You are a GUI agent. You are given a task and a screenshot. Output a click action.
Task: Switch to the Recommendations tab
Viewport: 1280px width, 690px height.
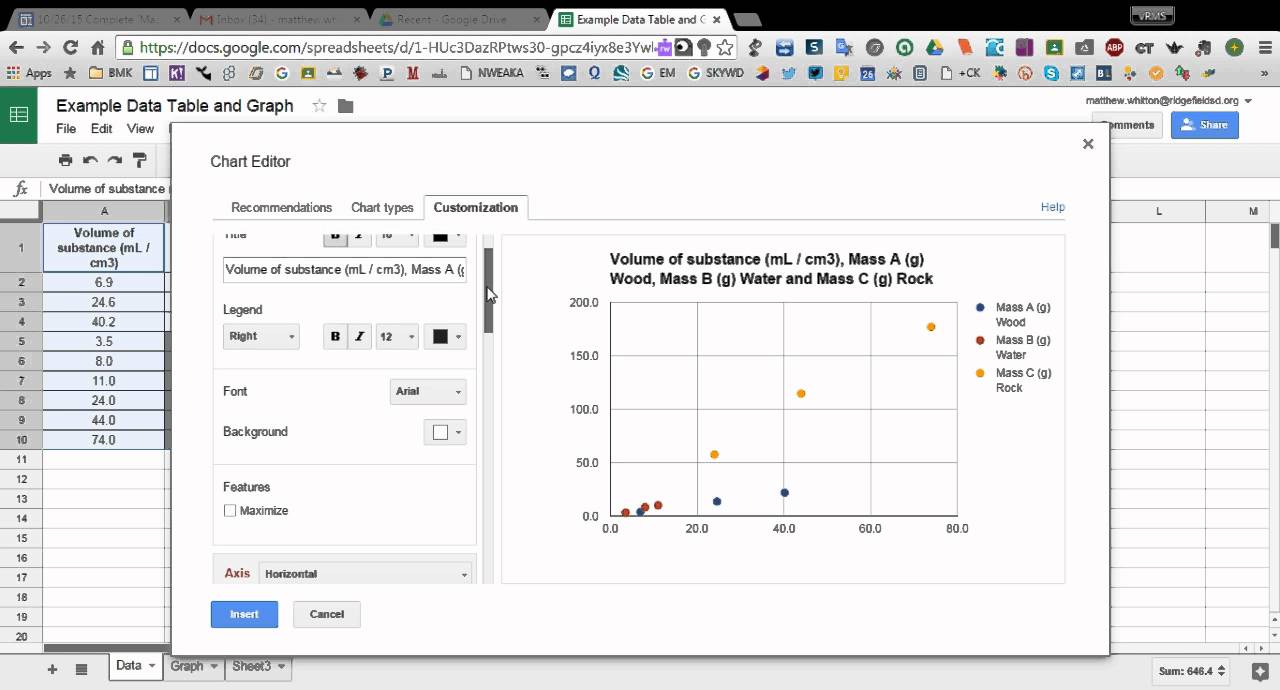coord(281,208)
